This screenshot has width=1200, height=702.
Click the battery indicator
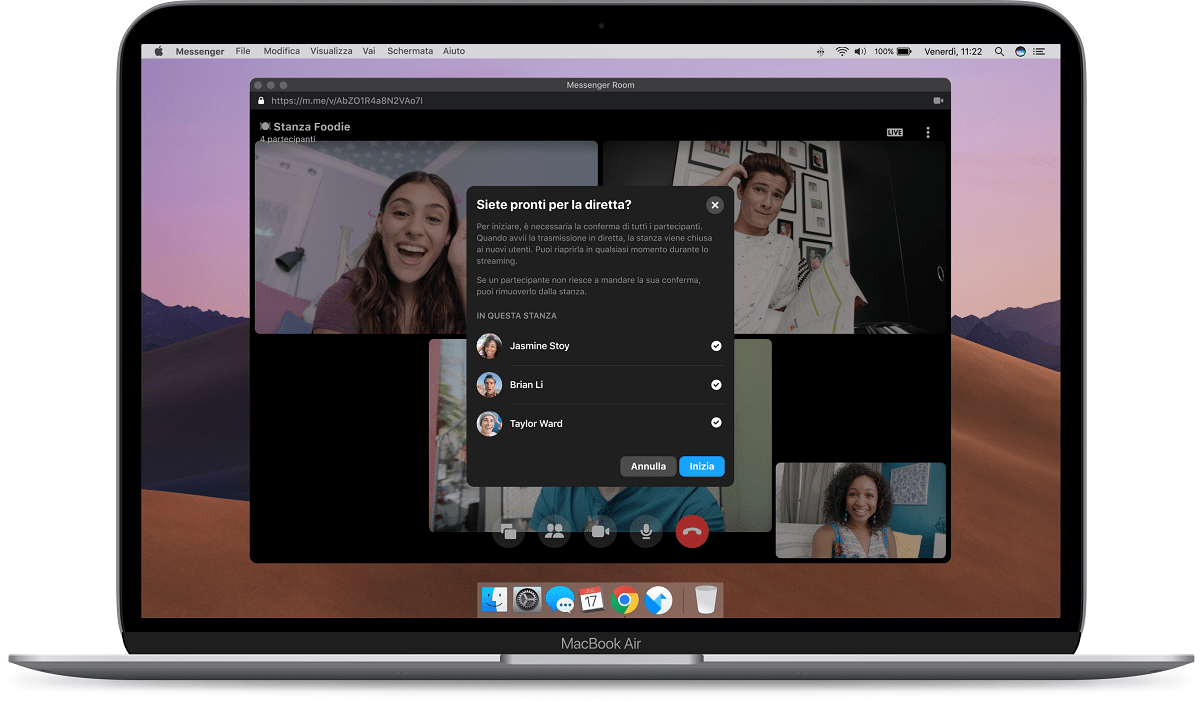[x=893, y=51]
